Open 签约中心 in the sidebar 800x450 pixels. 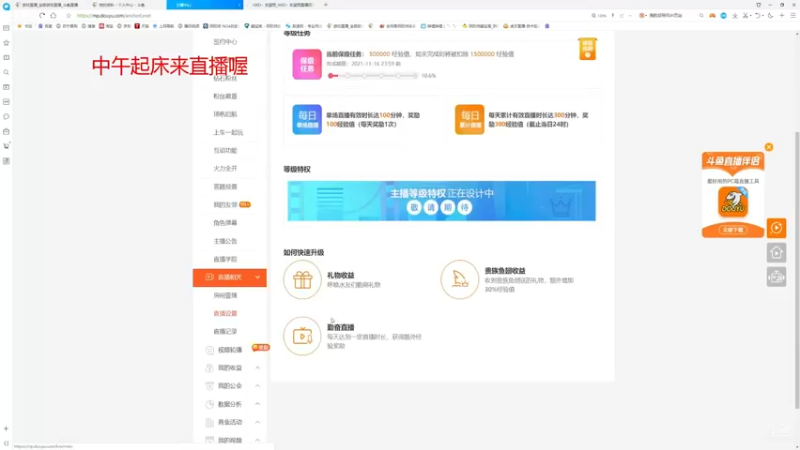click(x=225, y=42)
